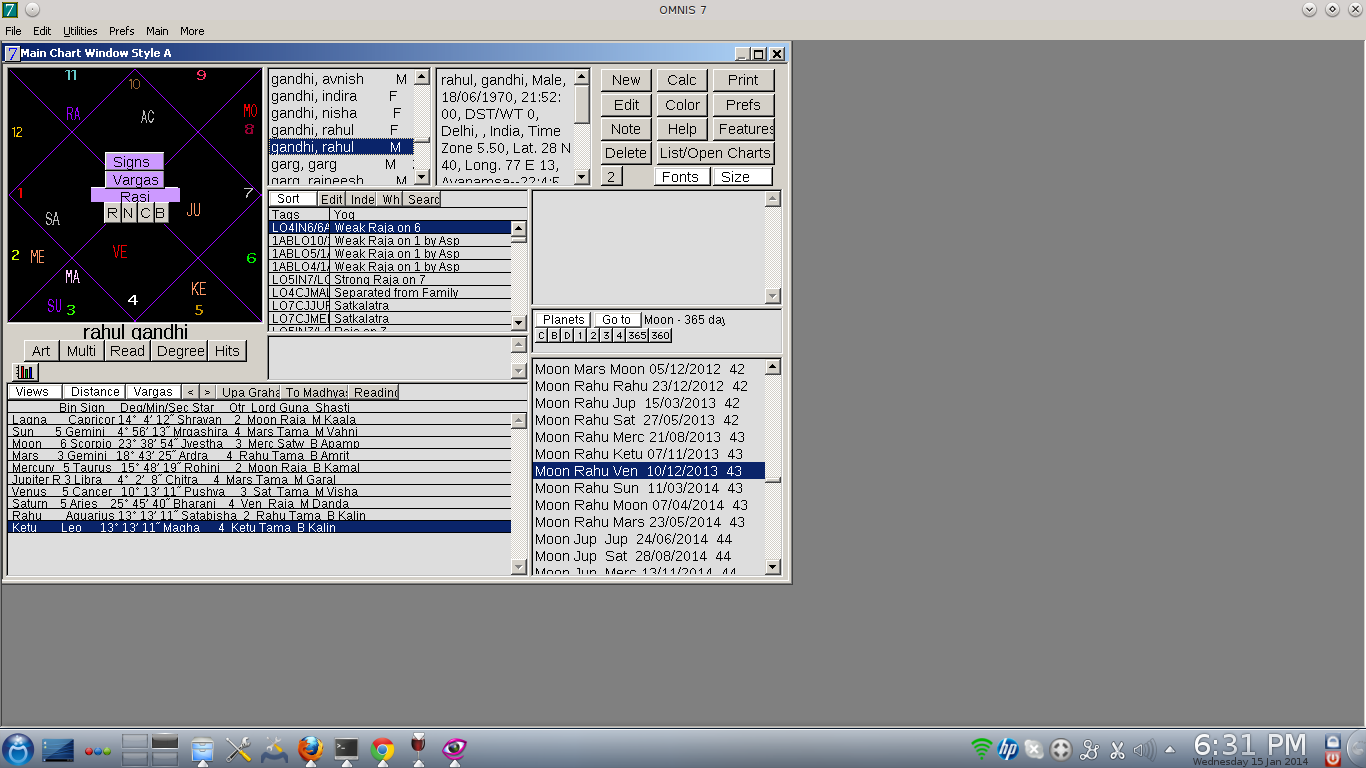Click the red power shutdown icon
Screen dimensions: 1366x768
tap(1332, 759)
